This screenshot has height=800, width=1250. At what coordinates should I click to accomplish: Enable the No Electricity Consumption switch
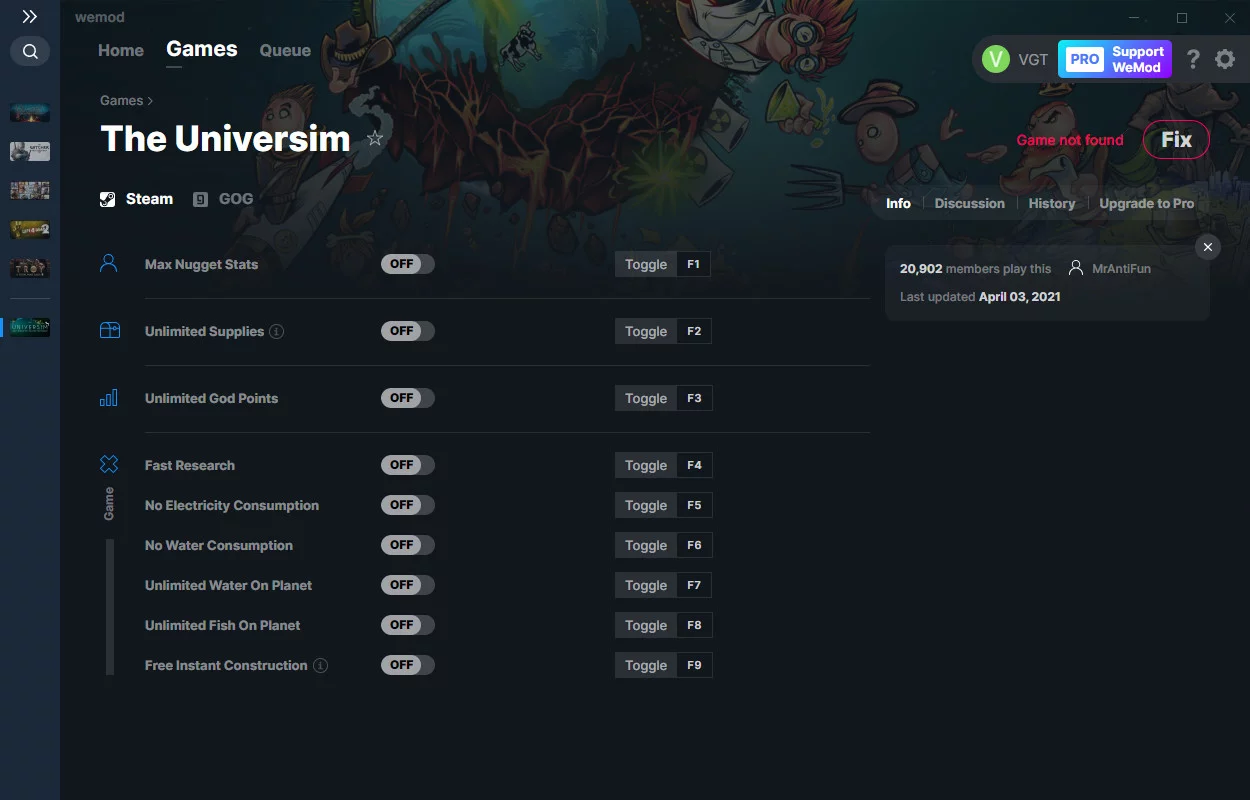click(408, 505)
